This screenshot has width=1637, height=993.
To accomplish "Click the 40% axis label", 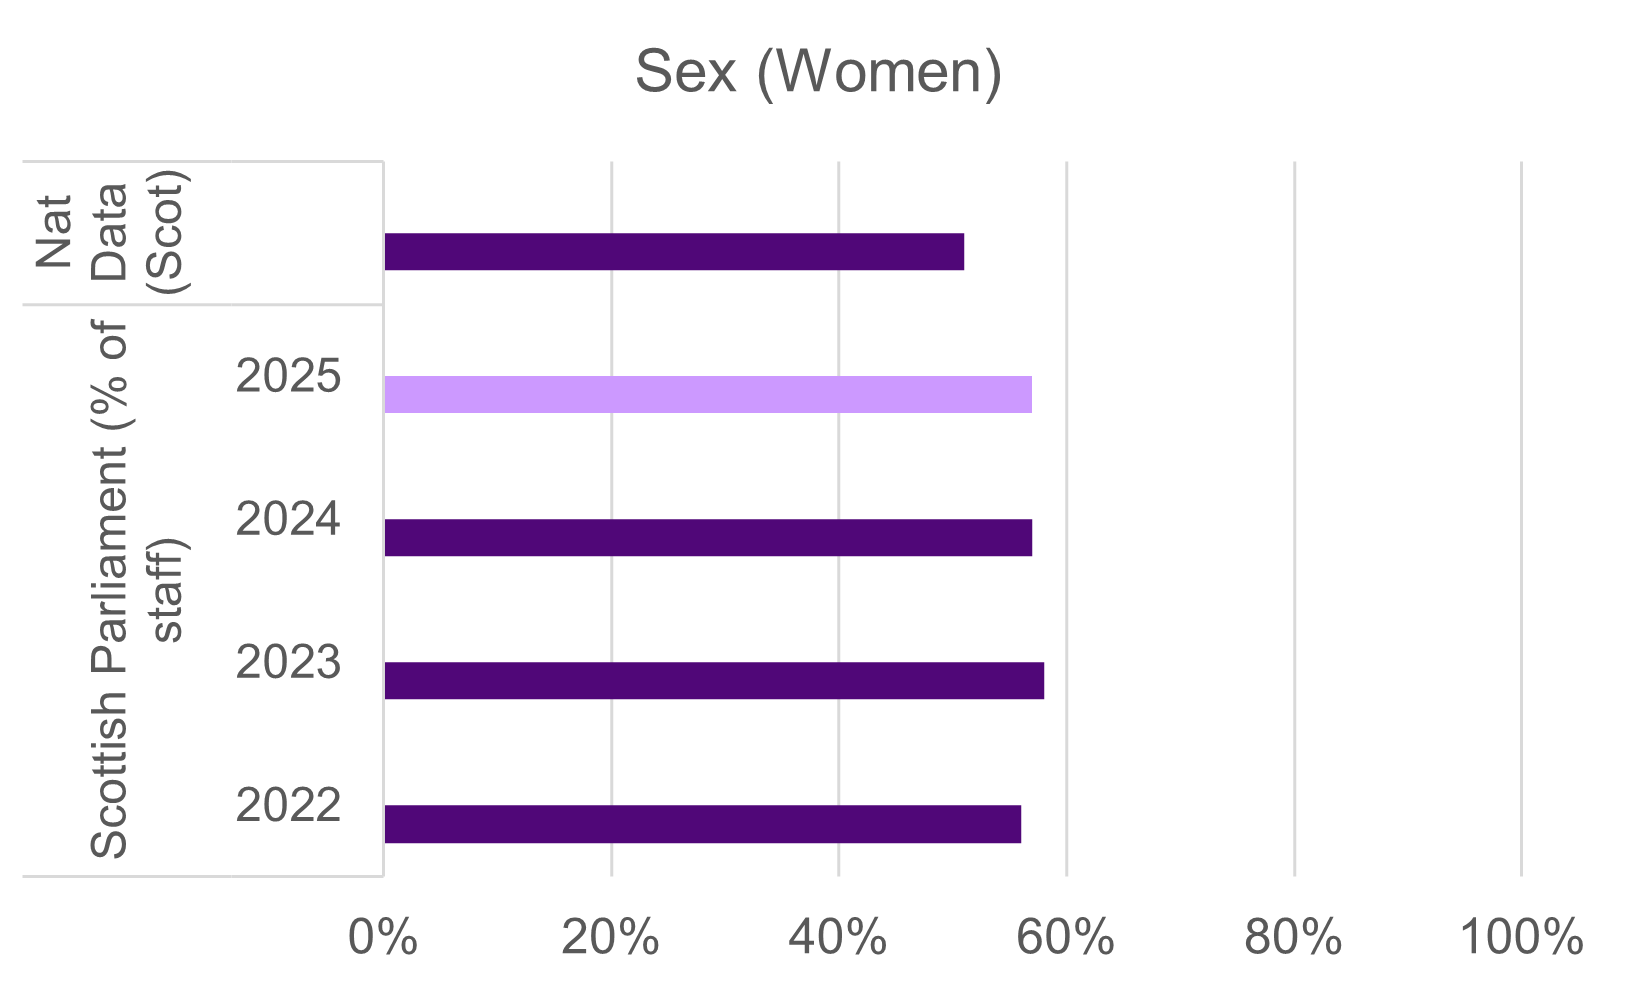I will [x=838, y=939].
